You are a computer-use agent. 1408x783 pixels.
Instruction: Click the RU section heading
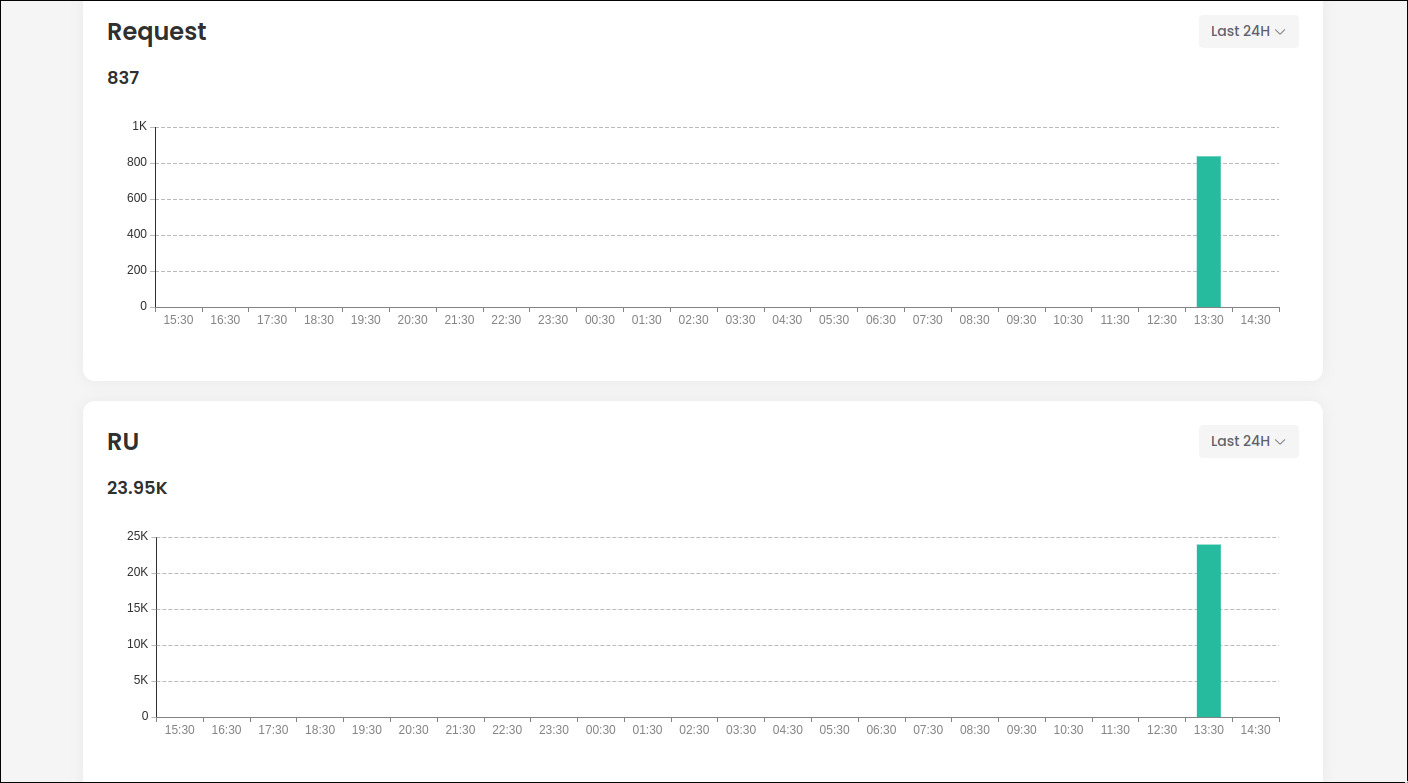pyautogui.click(x=123, y=441)
